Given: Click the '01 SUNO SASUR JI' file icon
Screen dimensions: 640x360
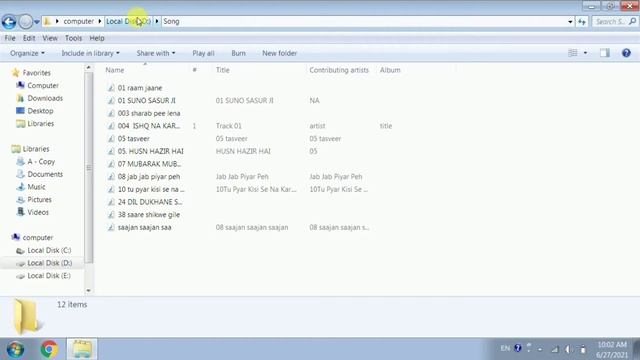Looking at the screenshot, I should pyautogui.click(x=111, y=100).
